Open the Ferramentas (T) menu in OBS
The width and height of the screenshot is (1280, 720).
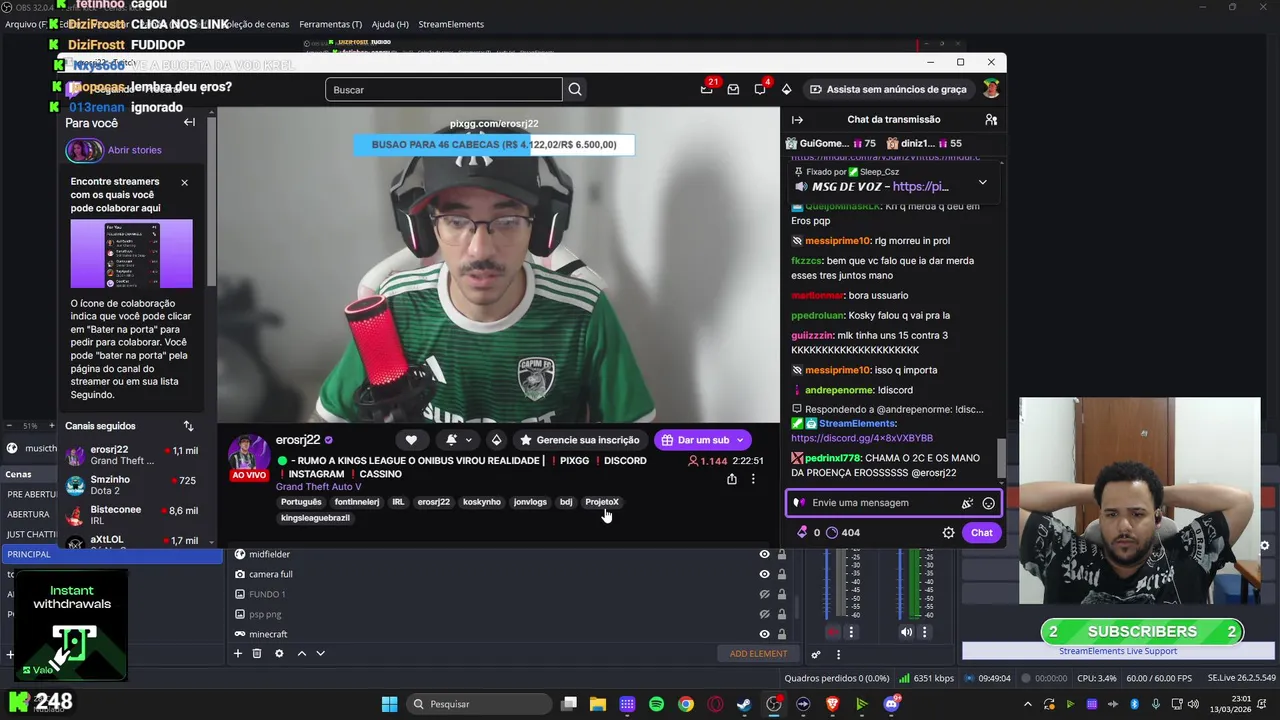point(330,24)
